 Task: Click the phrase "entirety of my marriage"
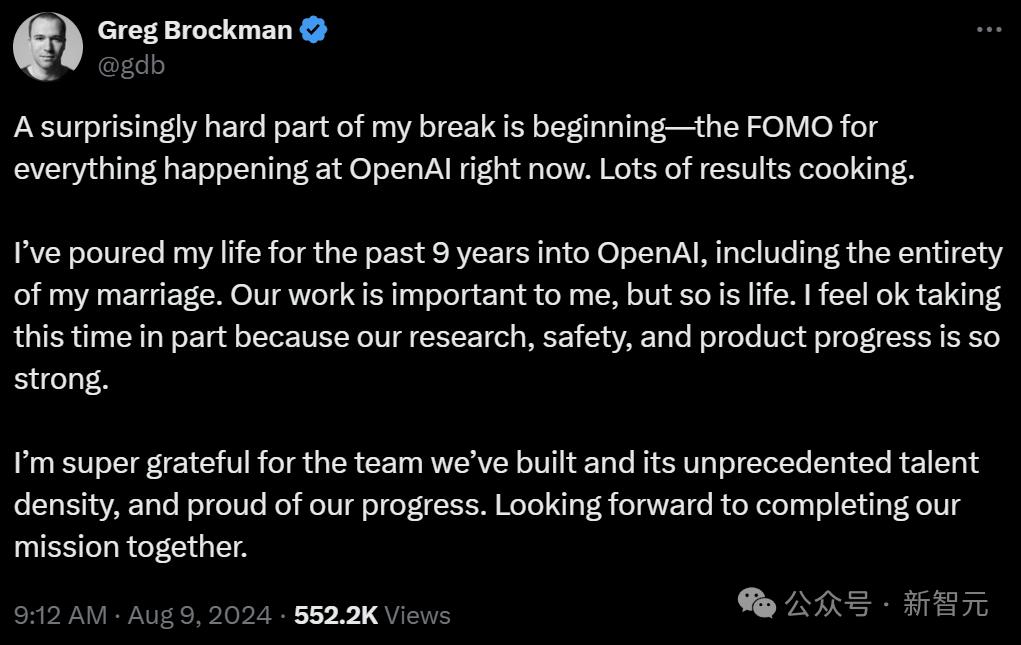(x=930, y=253)
